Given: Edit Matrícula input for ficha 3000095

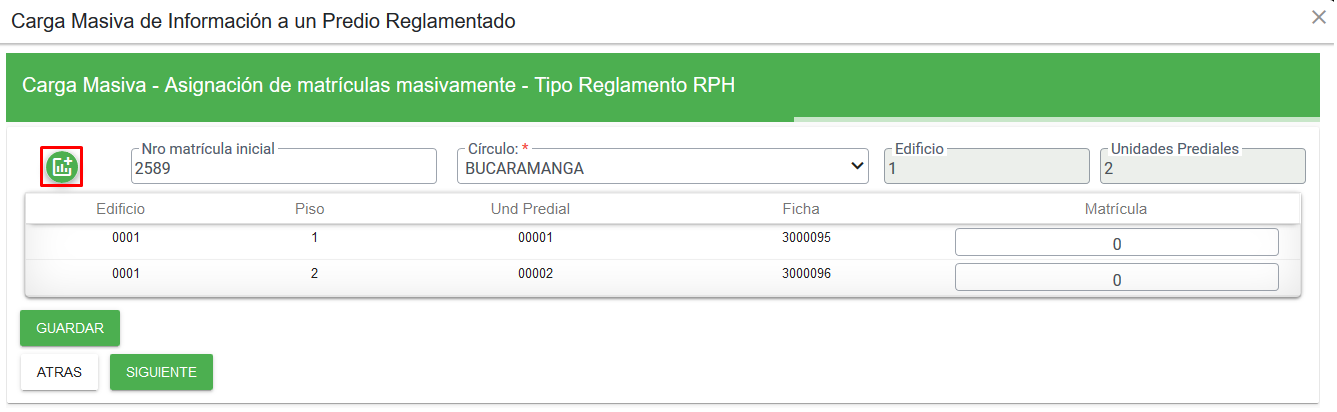Looking at the screenshot, I should click(x=1116, y=243).
